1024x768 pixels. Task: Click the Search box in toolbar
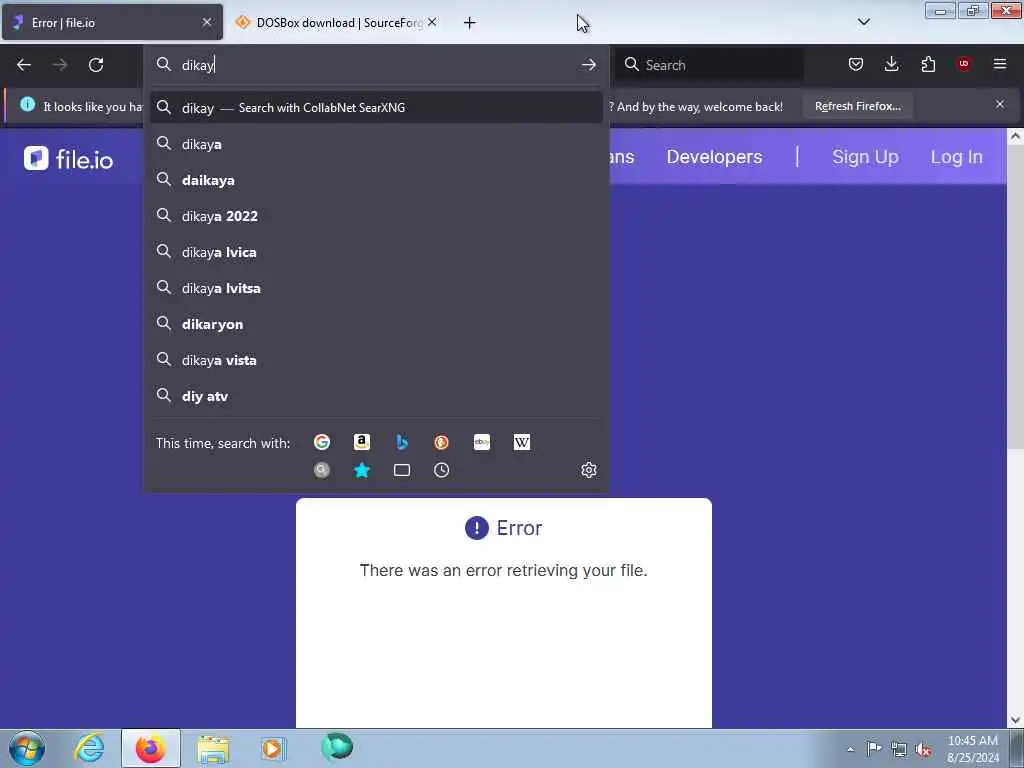pos(710,65)
